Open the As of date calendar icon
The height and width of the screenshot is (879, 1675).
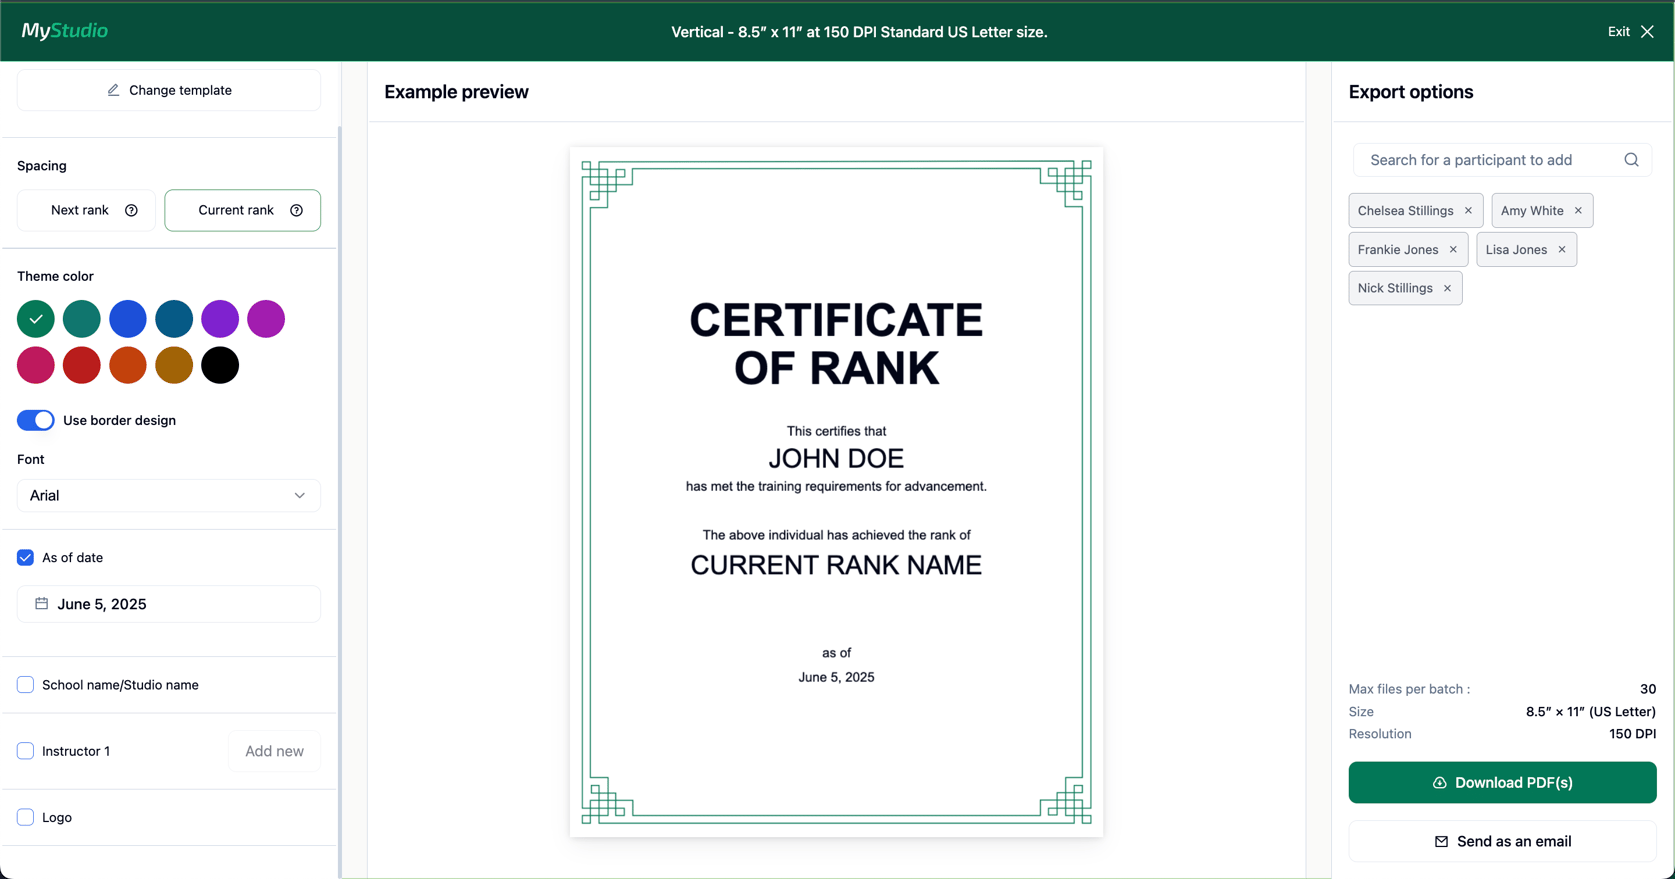point(42,604)
